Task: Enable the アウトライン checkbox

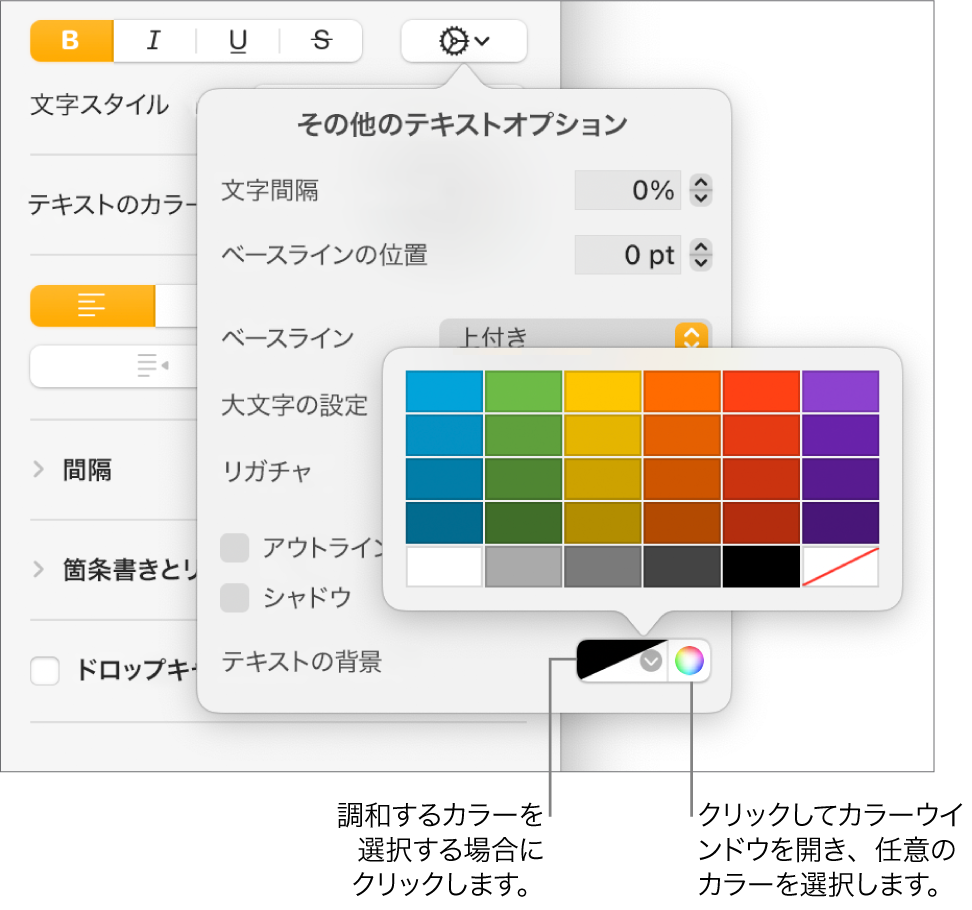Action: tap(237, 548)
